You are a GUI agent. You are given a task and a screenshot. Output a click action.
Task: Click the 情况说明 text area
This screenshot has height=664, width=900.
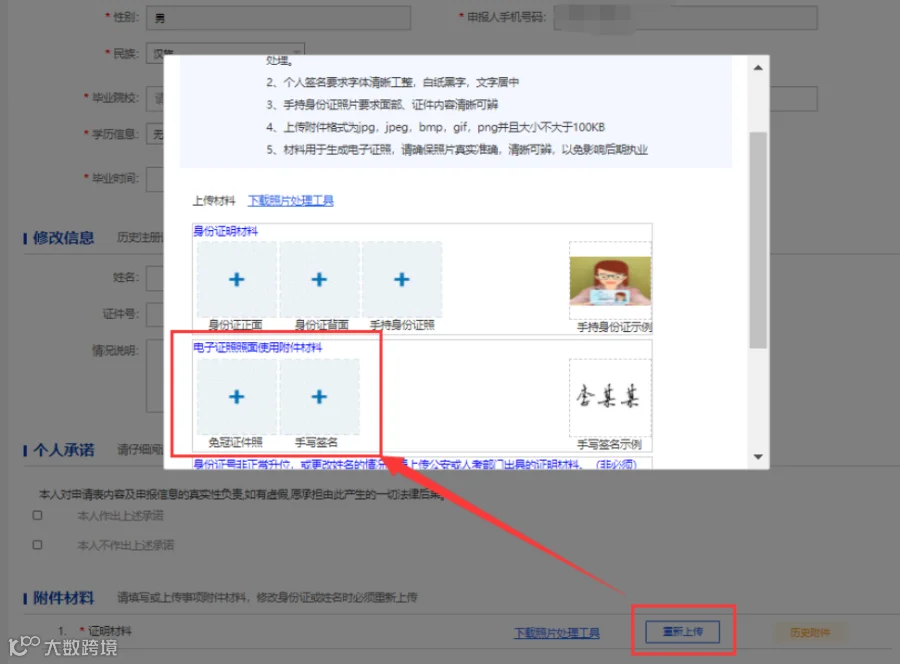pos(155,376)
